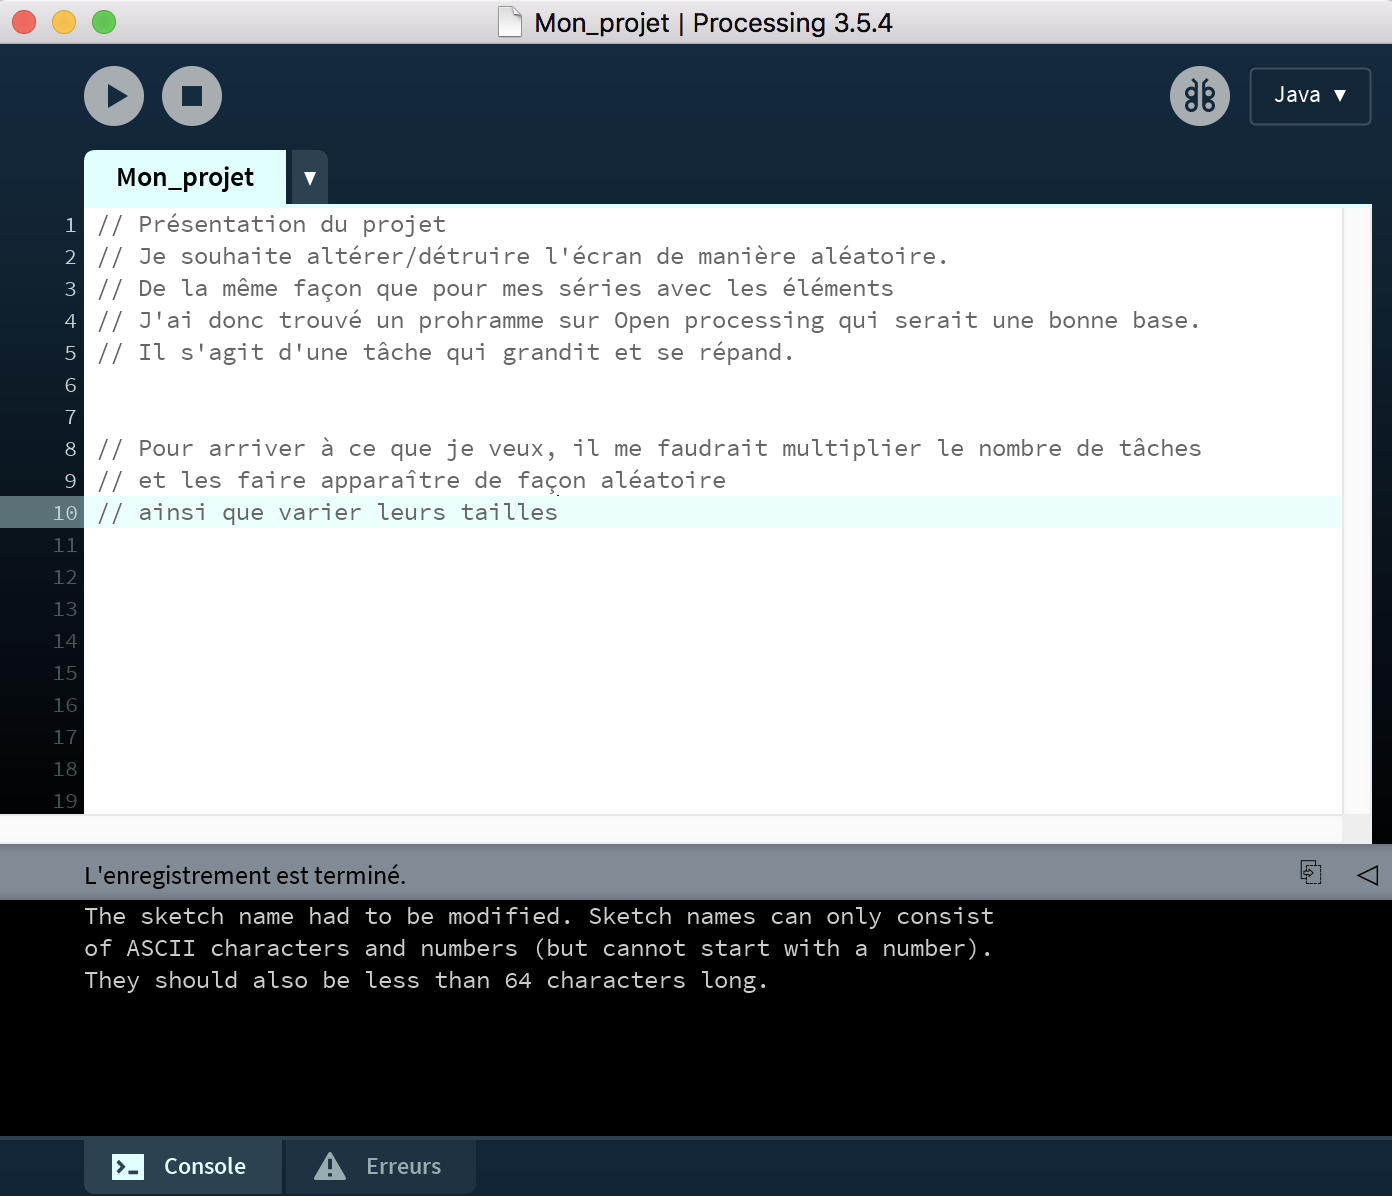The image size is (1392, 1196).
Task: Toggle the debugger butterfly icon
Action: pos(1199,96)
